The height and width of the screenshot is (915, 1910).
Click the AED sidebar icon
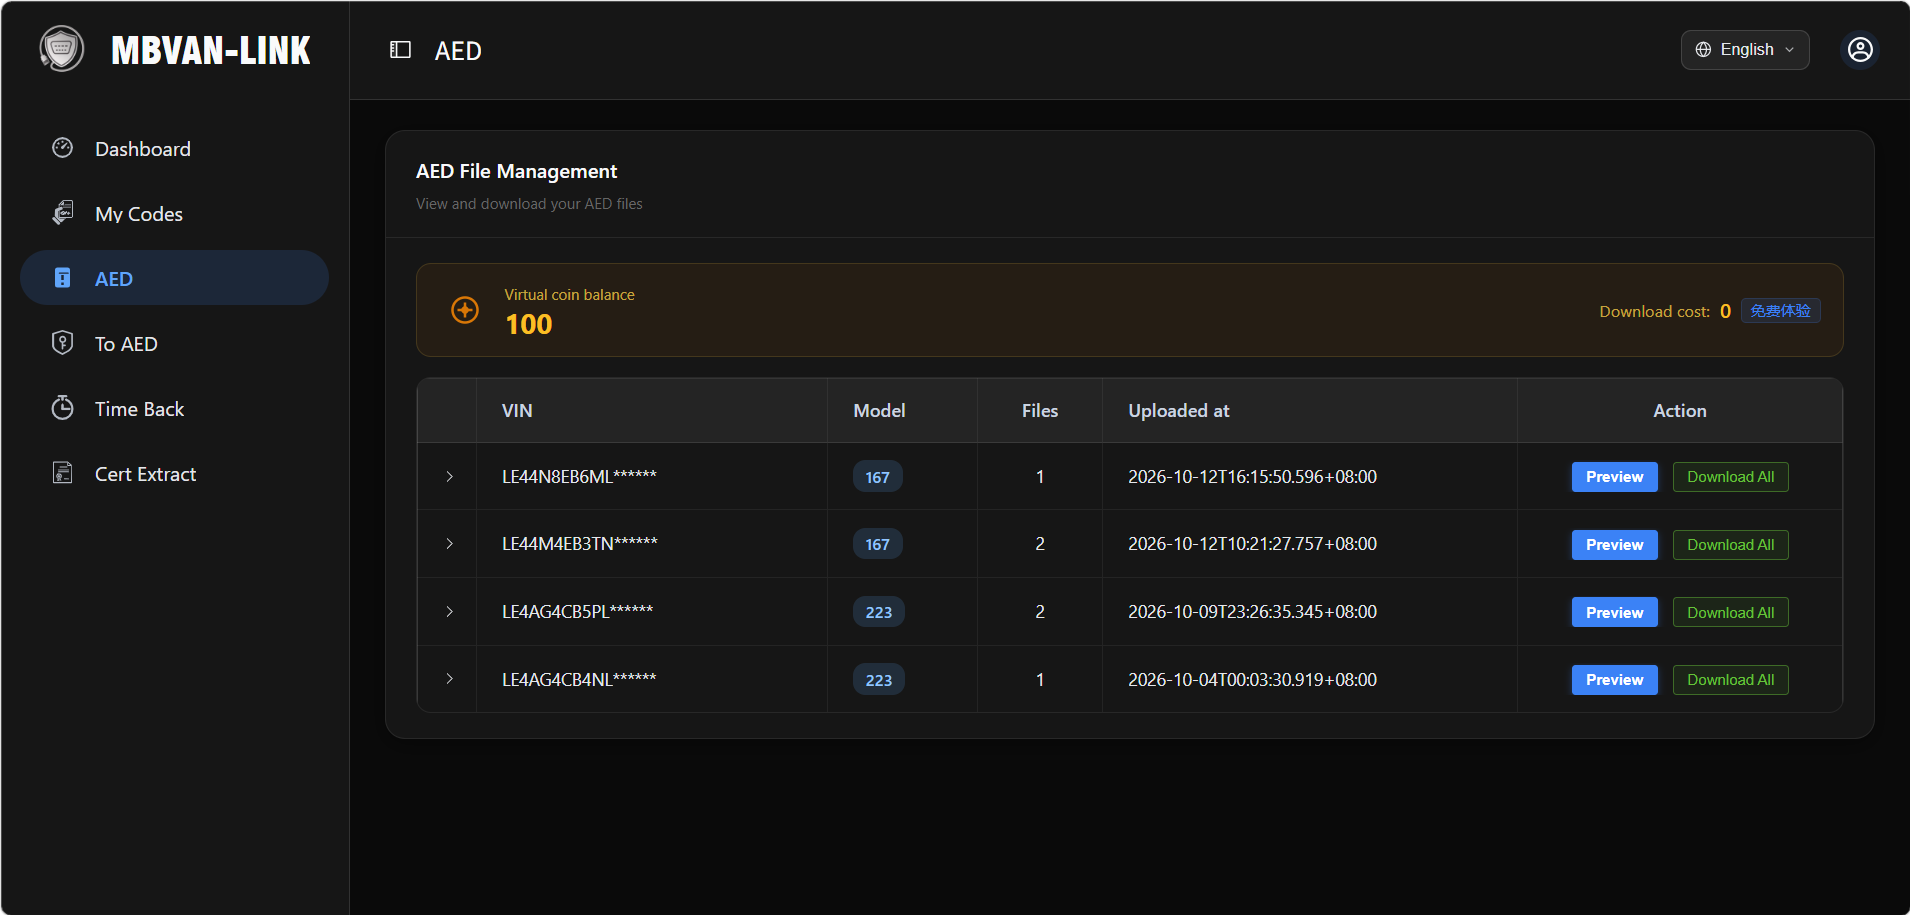[x=63, y=278]
